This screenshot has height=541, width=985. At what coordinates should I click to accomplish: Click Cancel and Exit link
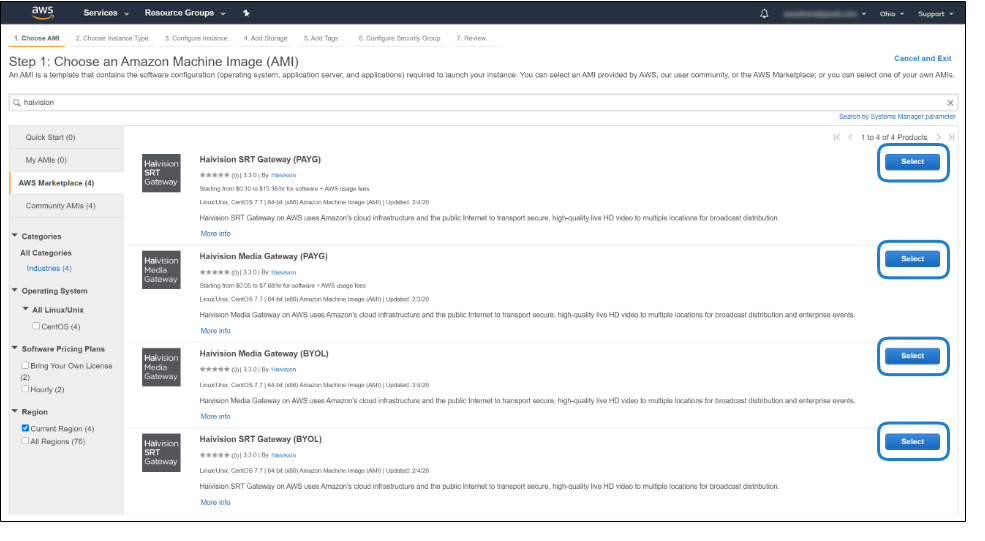(922, 59)
